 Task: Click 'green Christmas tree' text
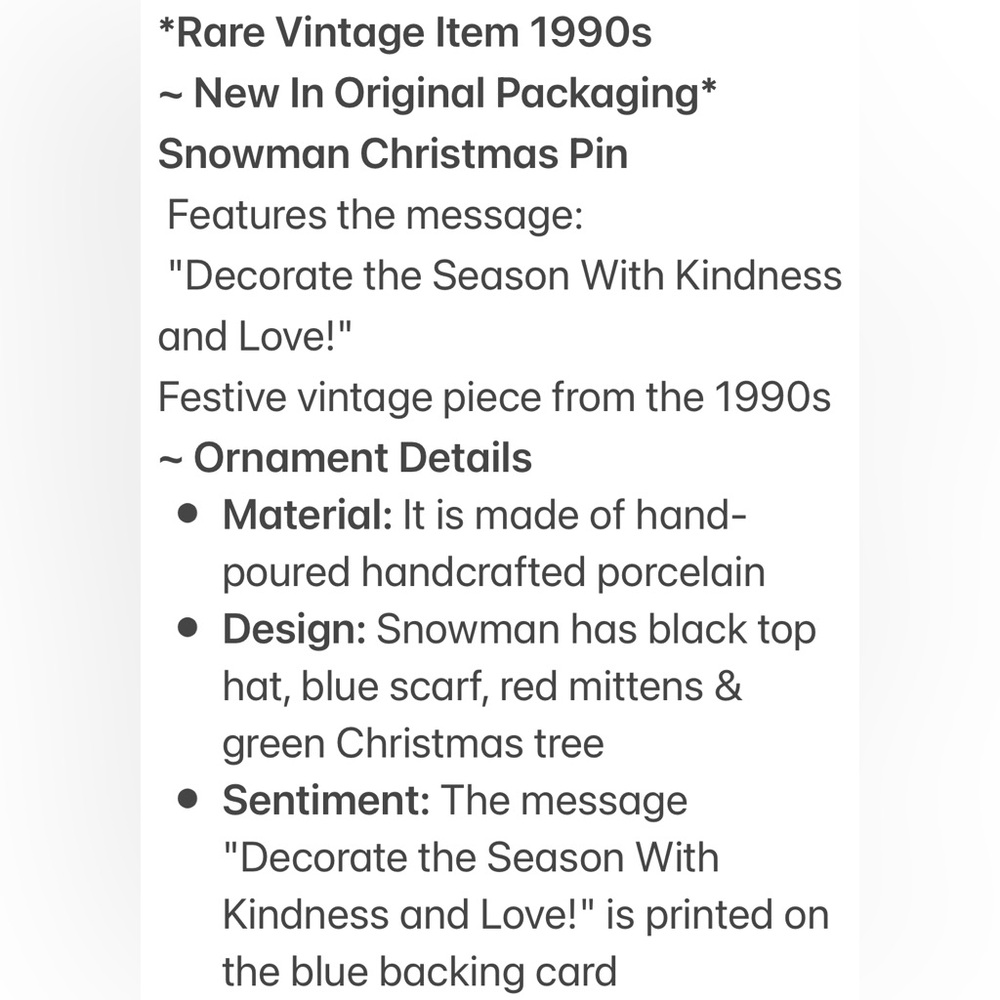coord(413,744)
